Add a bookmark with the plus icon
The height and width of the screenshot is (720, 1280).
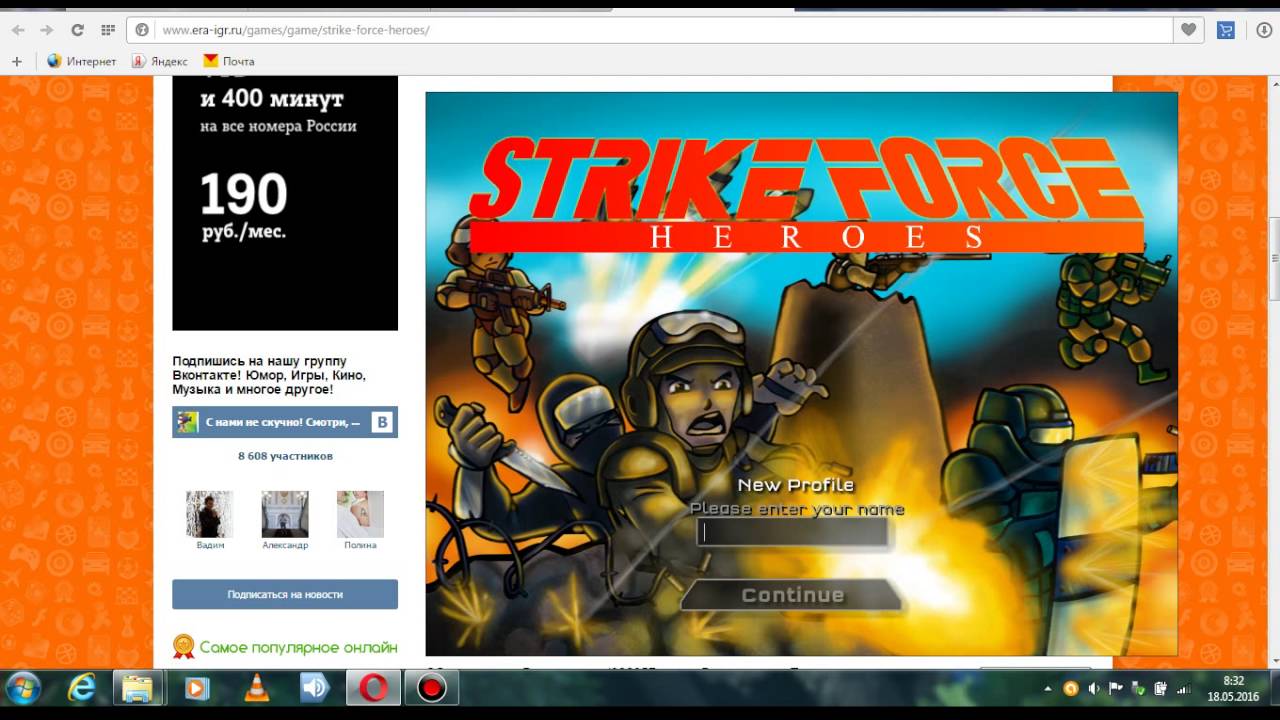tap(16, 61)
